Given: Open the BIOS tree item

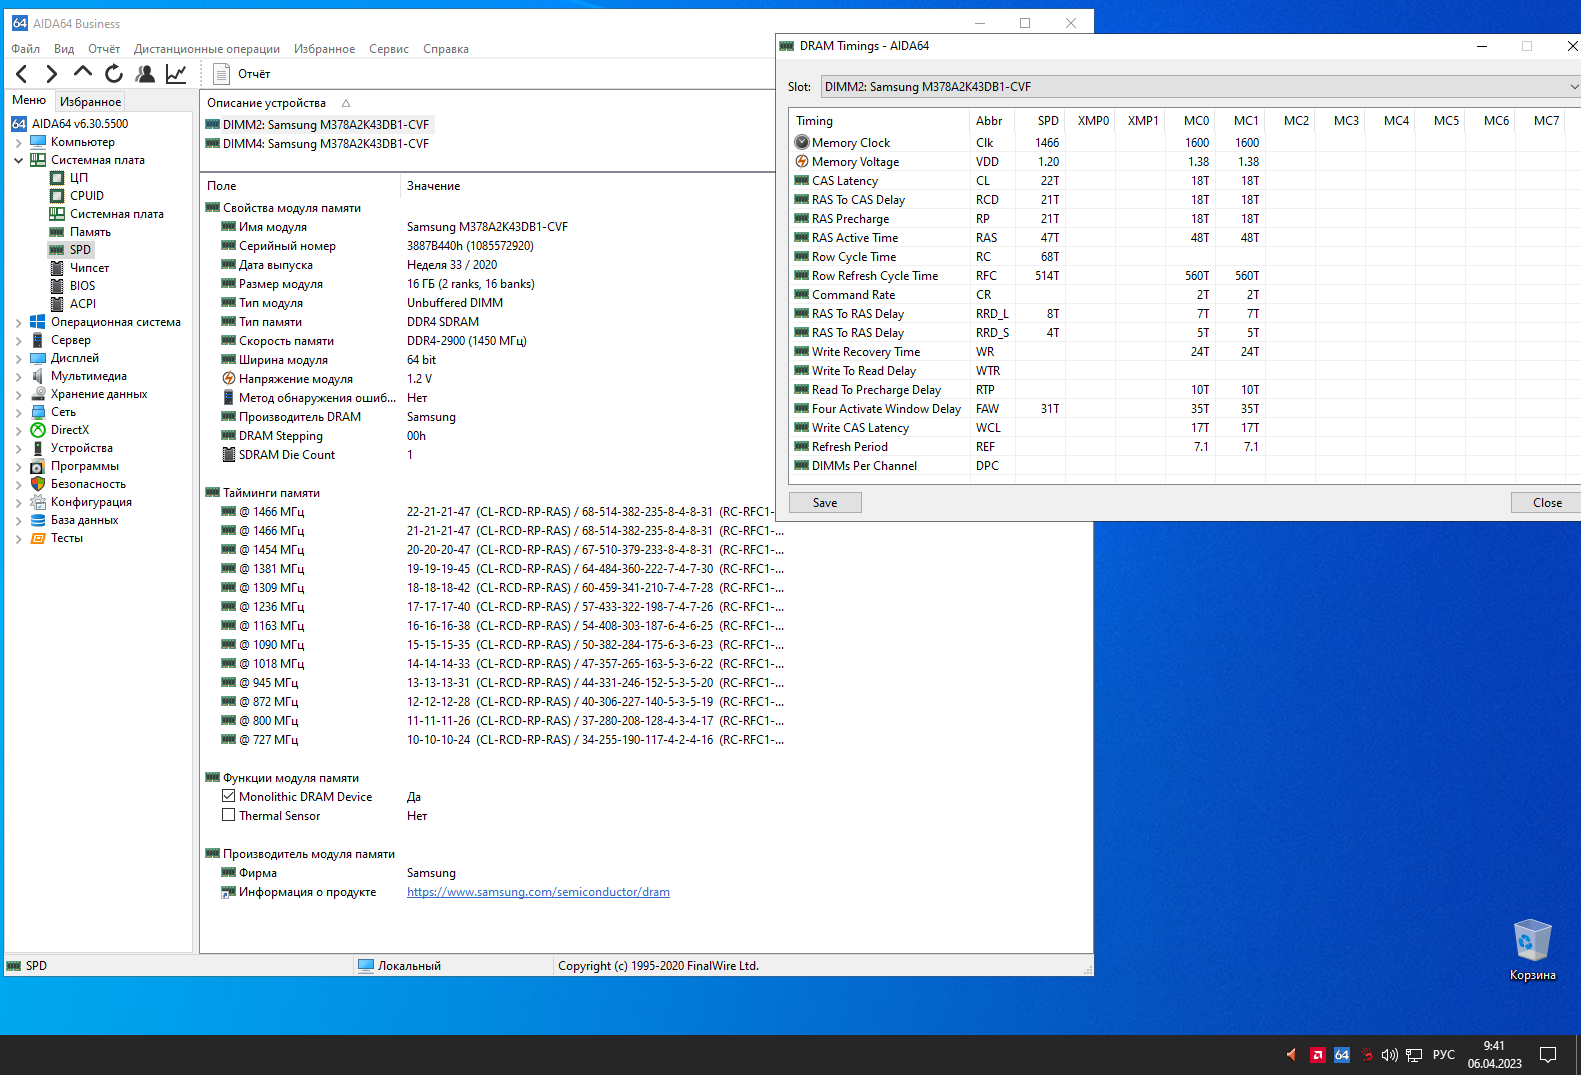Looking at the screenshot, I should click(83, 286).
